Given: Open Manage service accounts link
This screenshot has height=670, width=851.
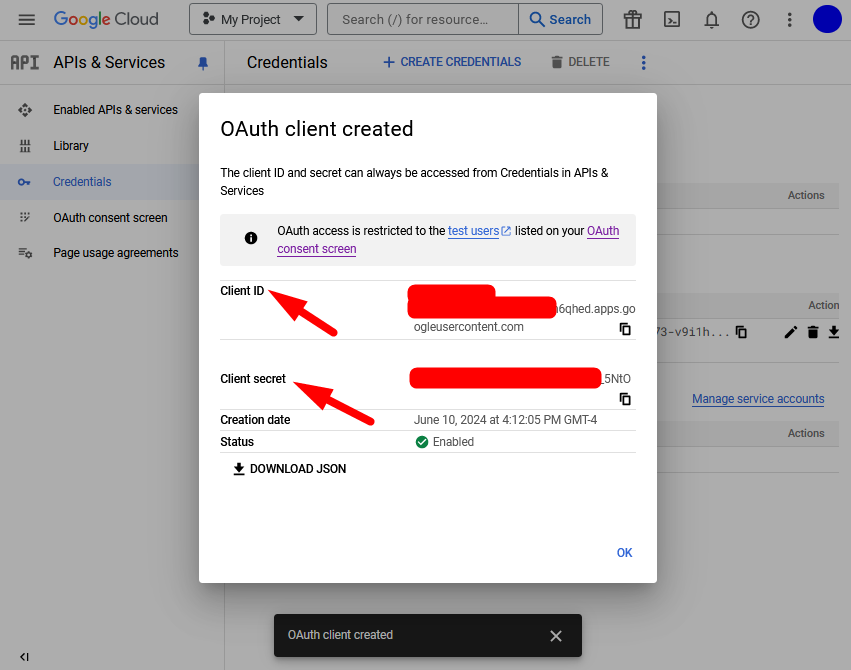Looking at the screenshot, I should point(758,399).
